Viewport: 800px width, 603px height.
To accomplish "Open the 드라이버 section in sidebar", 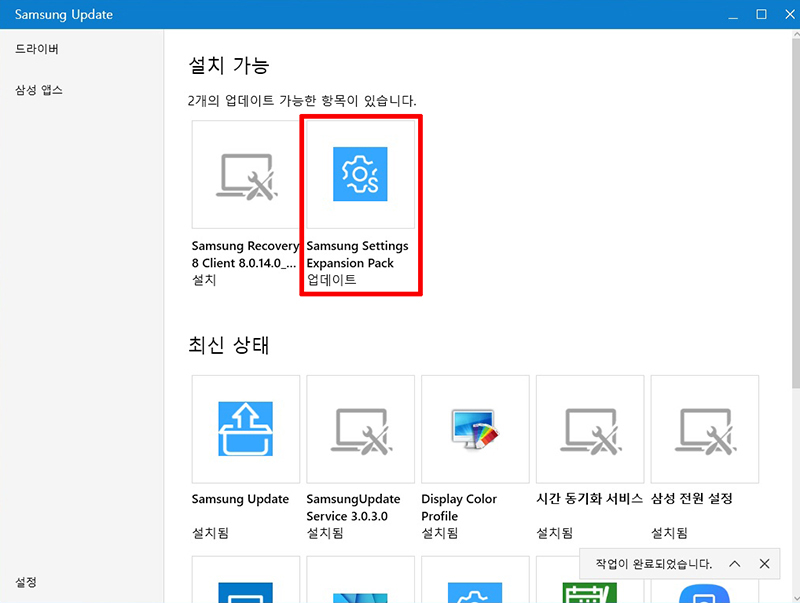I will pyautogui.click(x=37, y=49).
